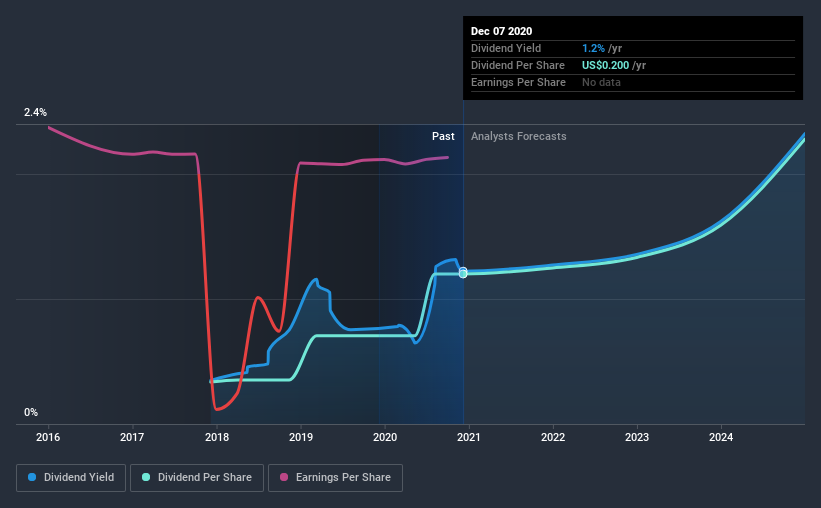Click the Dec 2020 data point marker
The image size is (821, 508).
click(x=463, y=272)
